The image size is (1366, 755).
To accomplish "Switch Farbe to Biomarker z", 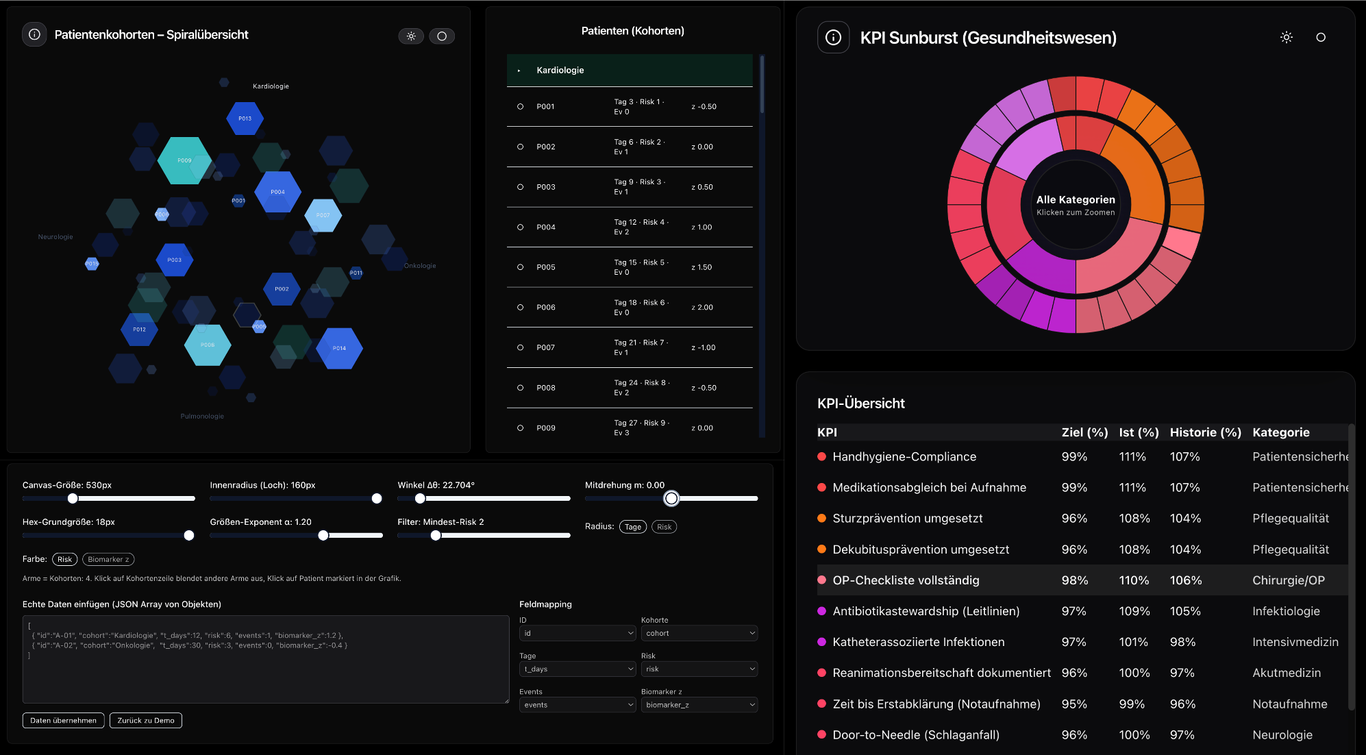I will tap(109, 560).
